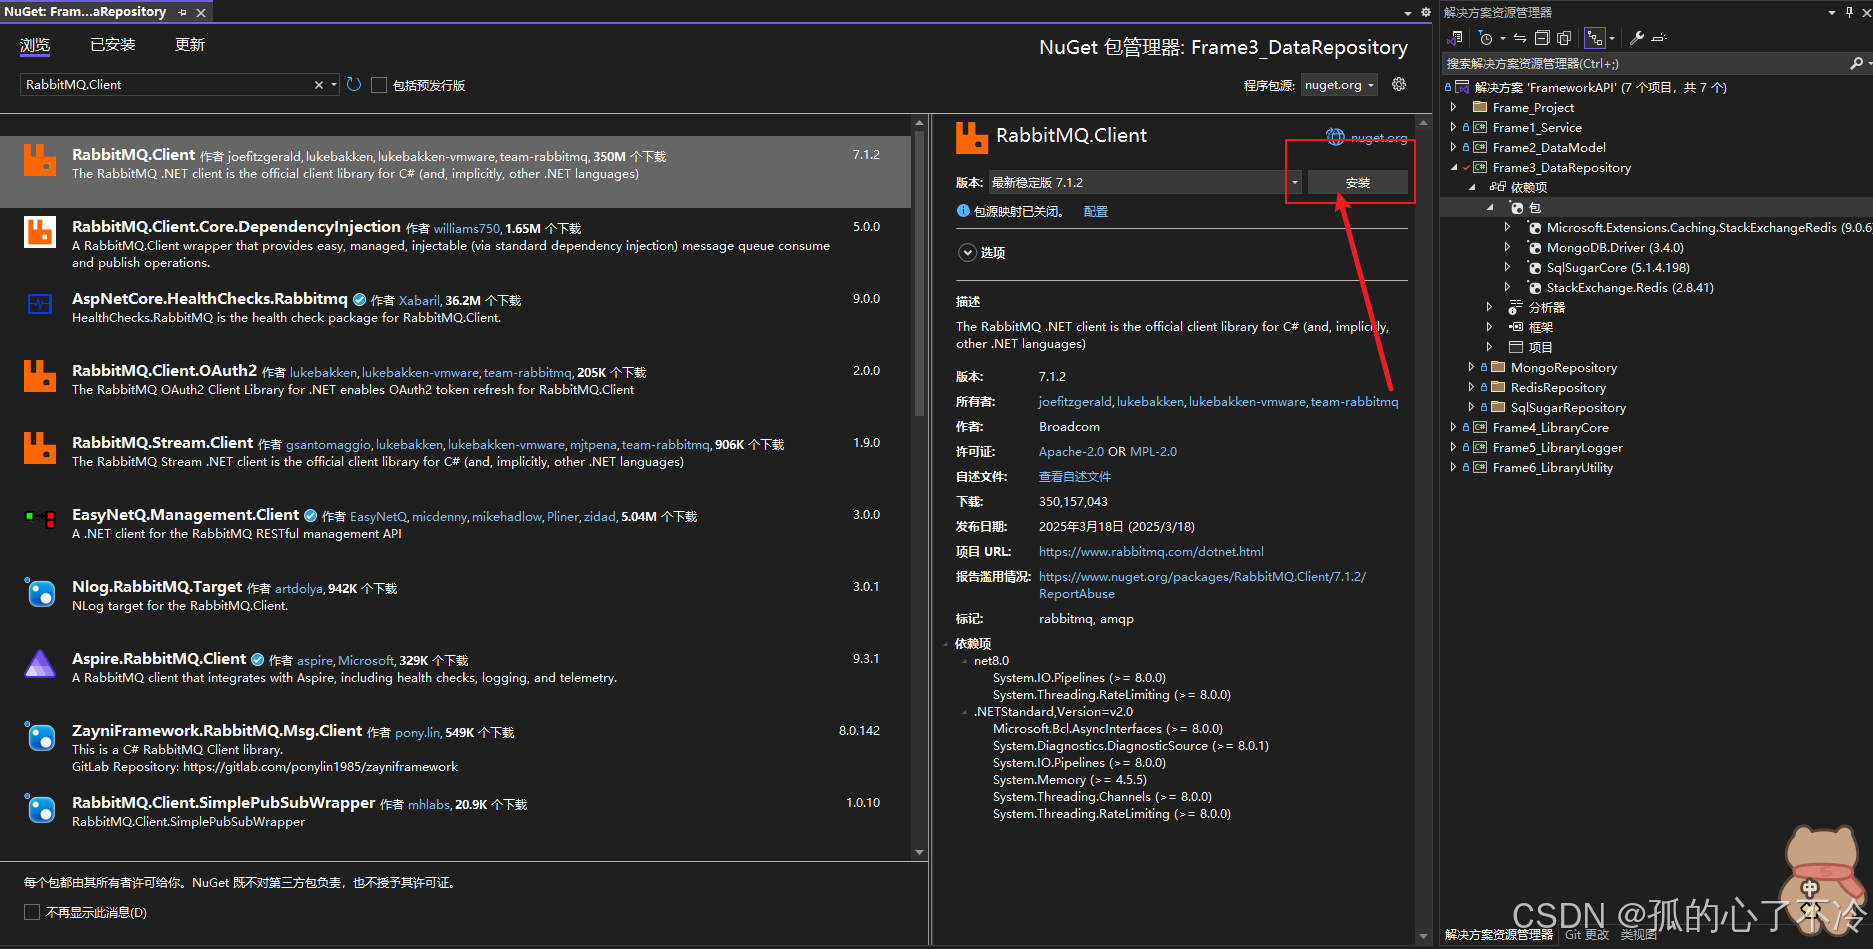The width and height of the screenshot is (1873, 949).
Task: Focus the package search input field
Action: pos(166,85)
